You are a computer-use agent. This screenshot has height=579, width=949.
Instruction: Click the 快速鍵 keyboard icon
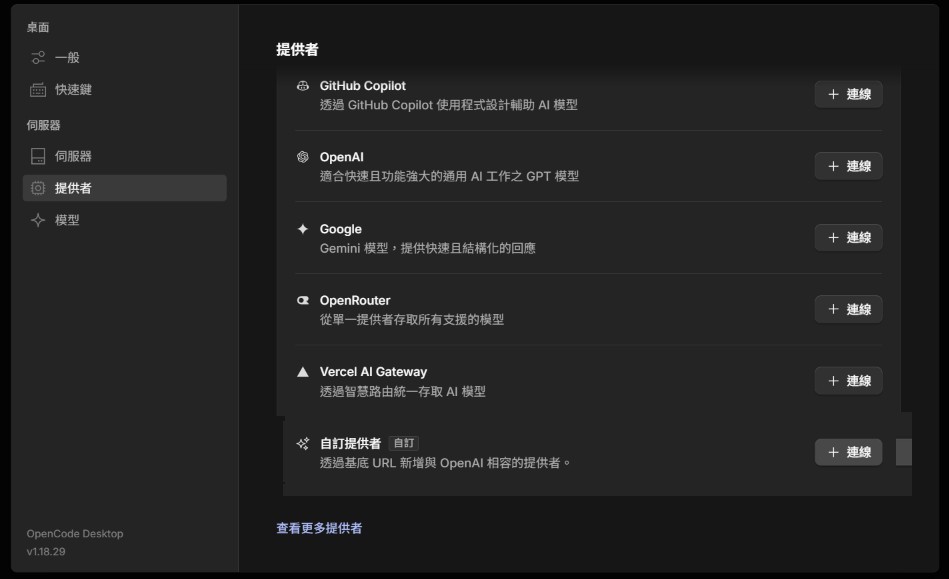tap(38, 90)
